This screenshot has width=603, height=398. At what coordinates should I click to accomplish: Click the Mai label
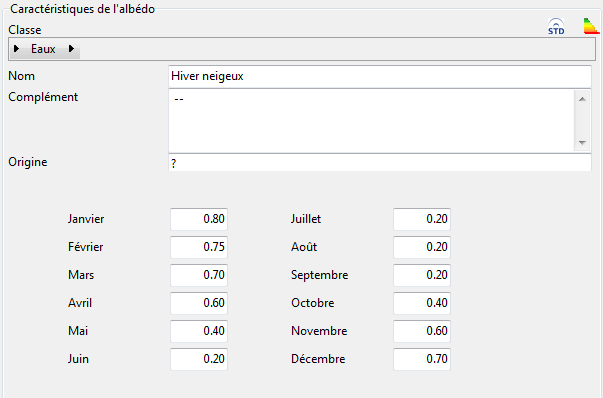pyautogui.click(x=78, y=331)
